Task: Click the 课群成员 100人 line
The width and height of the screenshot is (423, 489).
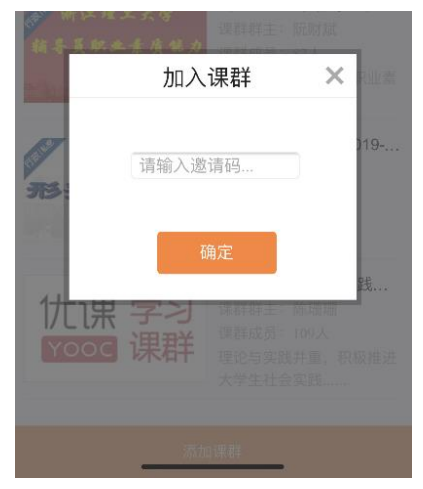Action: [273, 333]
